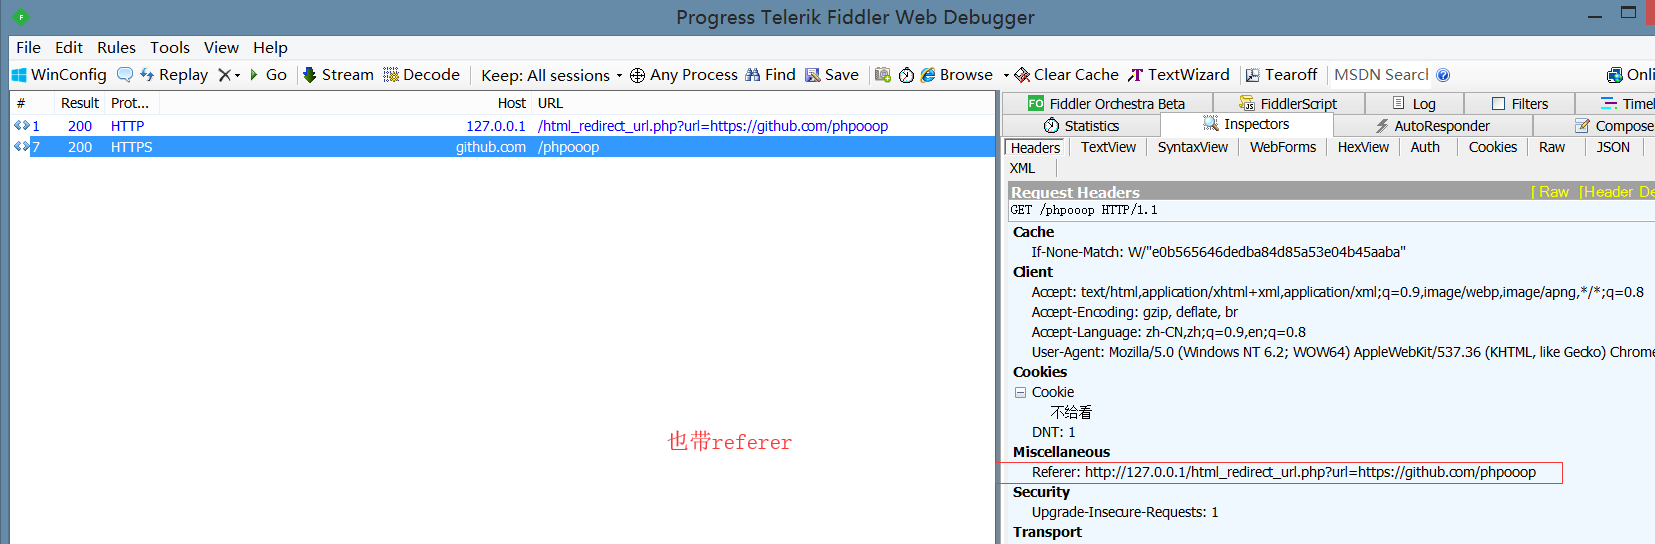Toggle Stream mode
The image size is (1655, 544).
click(338, 75)
